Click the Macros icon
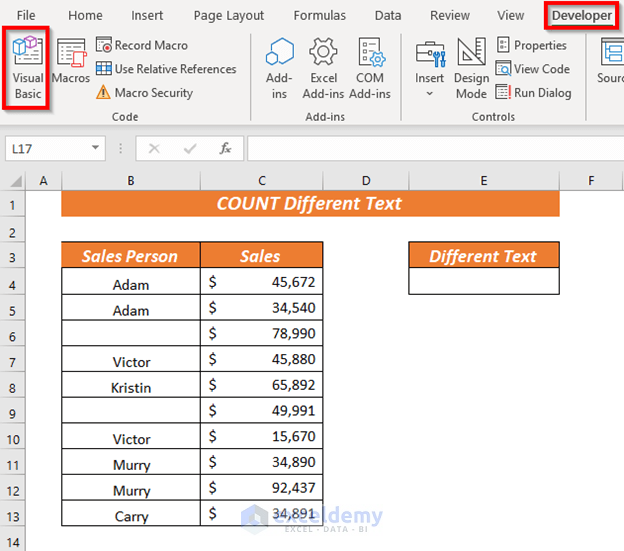The width and height of the screenshot is (624, 551). point(71,64)
